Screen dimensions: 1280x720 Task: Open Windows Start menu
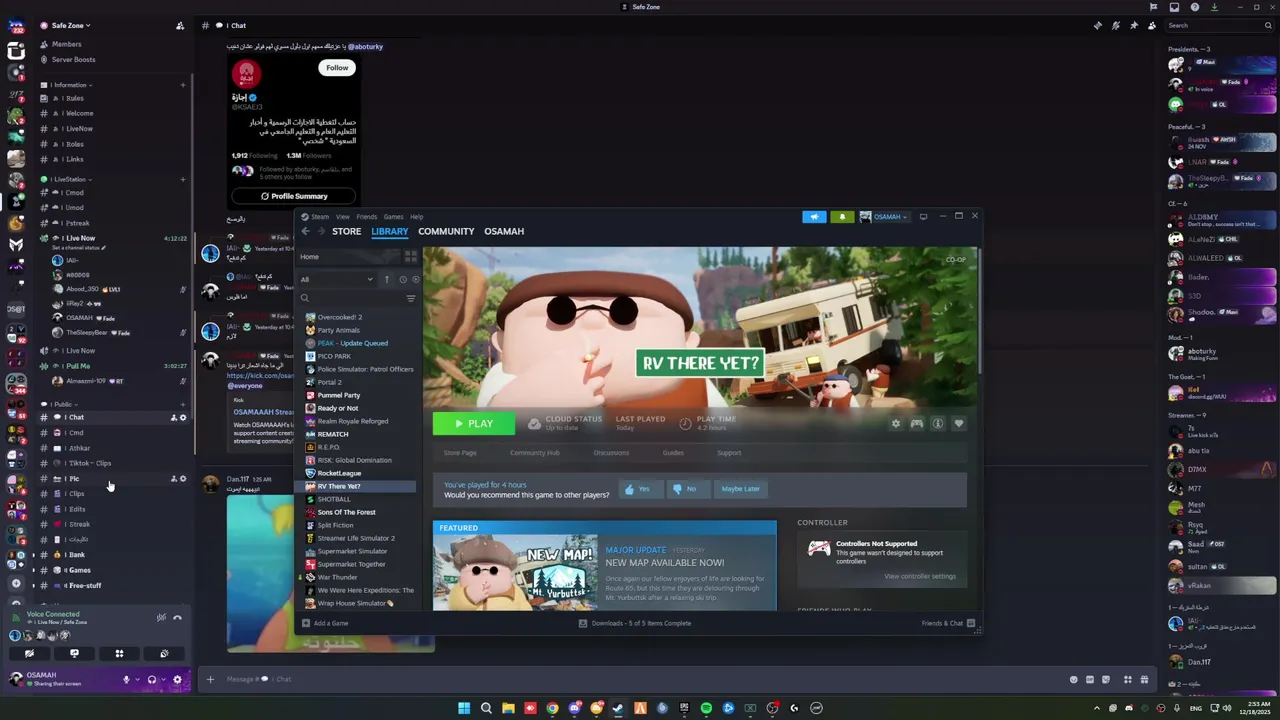point(464,708)
